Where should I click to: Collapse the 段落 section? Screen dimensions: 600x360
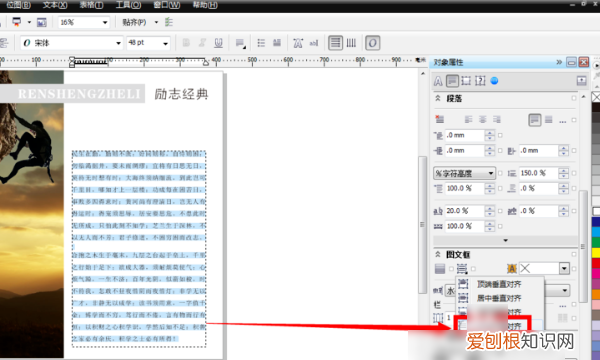coord(438,98)
